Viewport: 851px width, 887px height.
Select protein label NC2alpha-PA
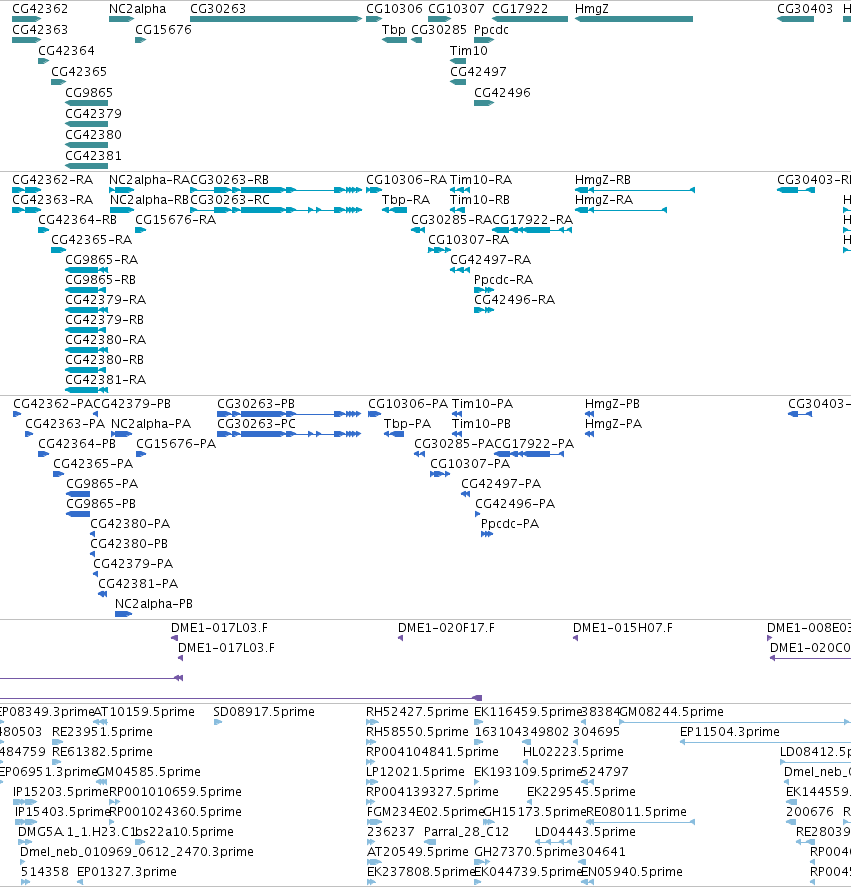coord(151,424)
